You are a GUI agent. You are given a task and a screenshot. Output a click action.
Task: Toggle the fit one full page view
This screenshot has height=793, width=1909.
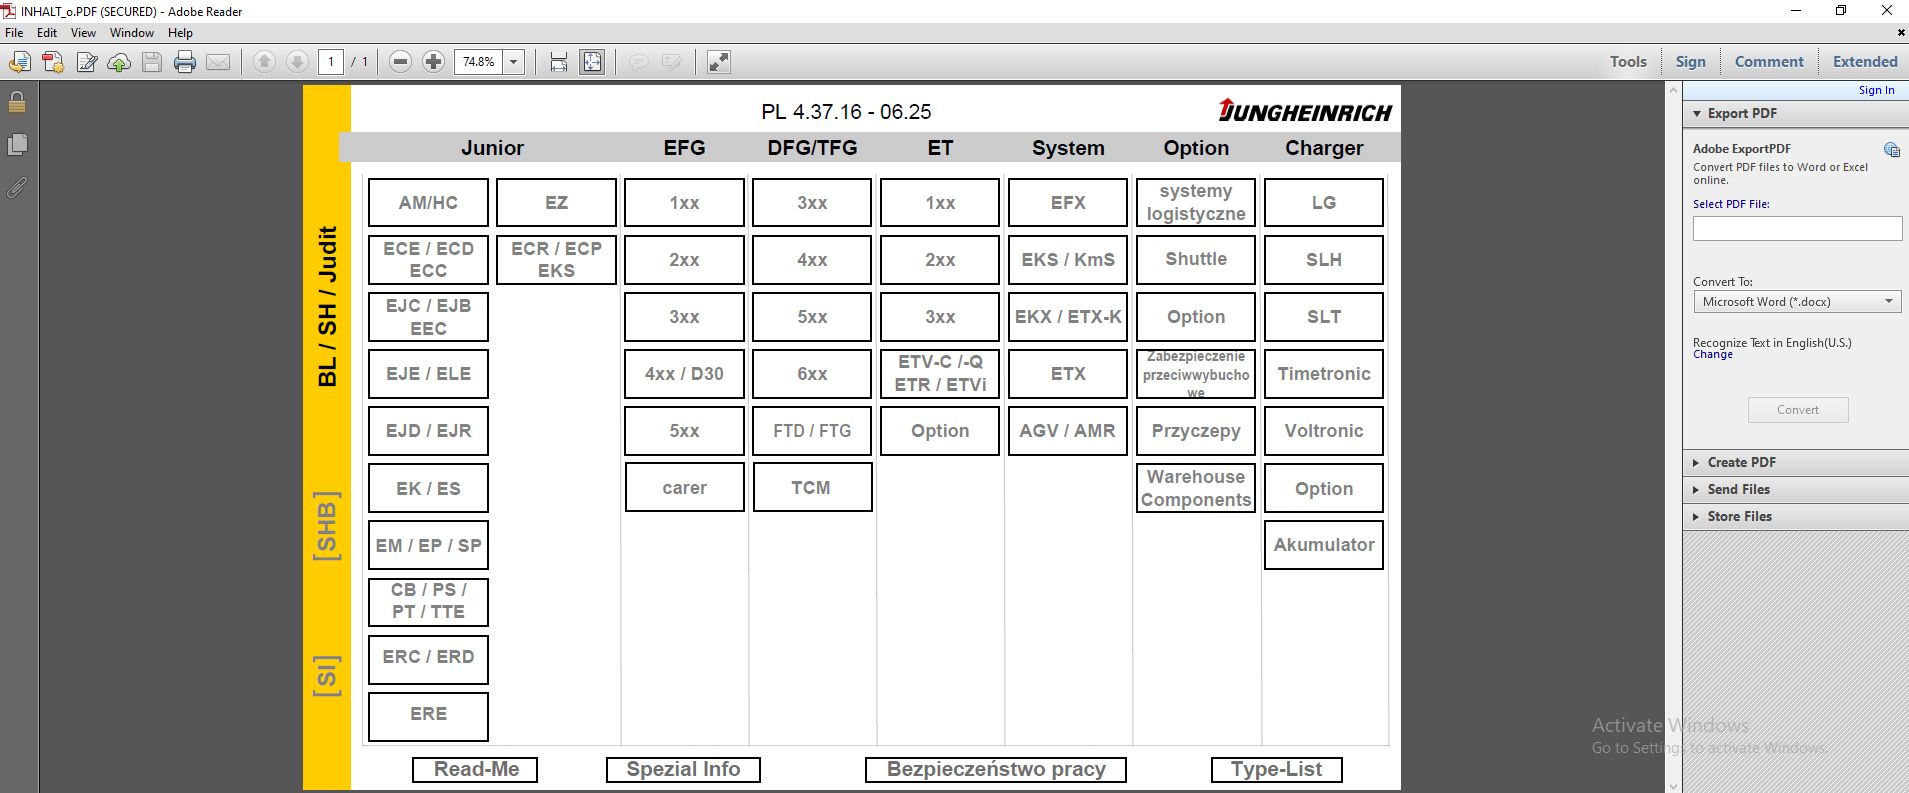pos(592,62)
